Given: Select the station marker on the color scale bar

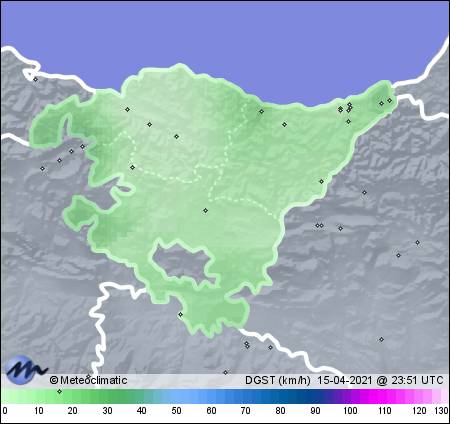Looking at the screenshot, I should pos(59,391).
